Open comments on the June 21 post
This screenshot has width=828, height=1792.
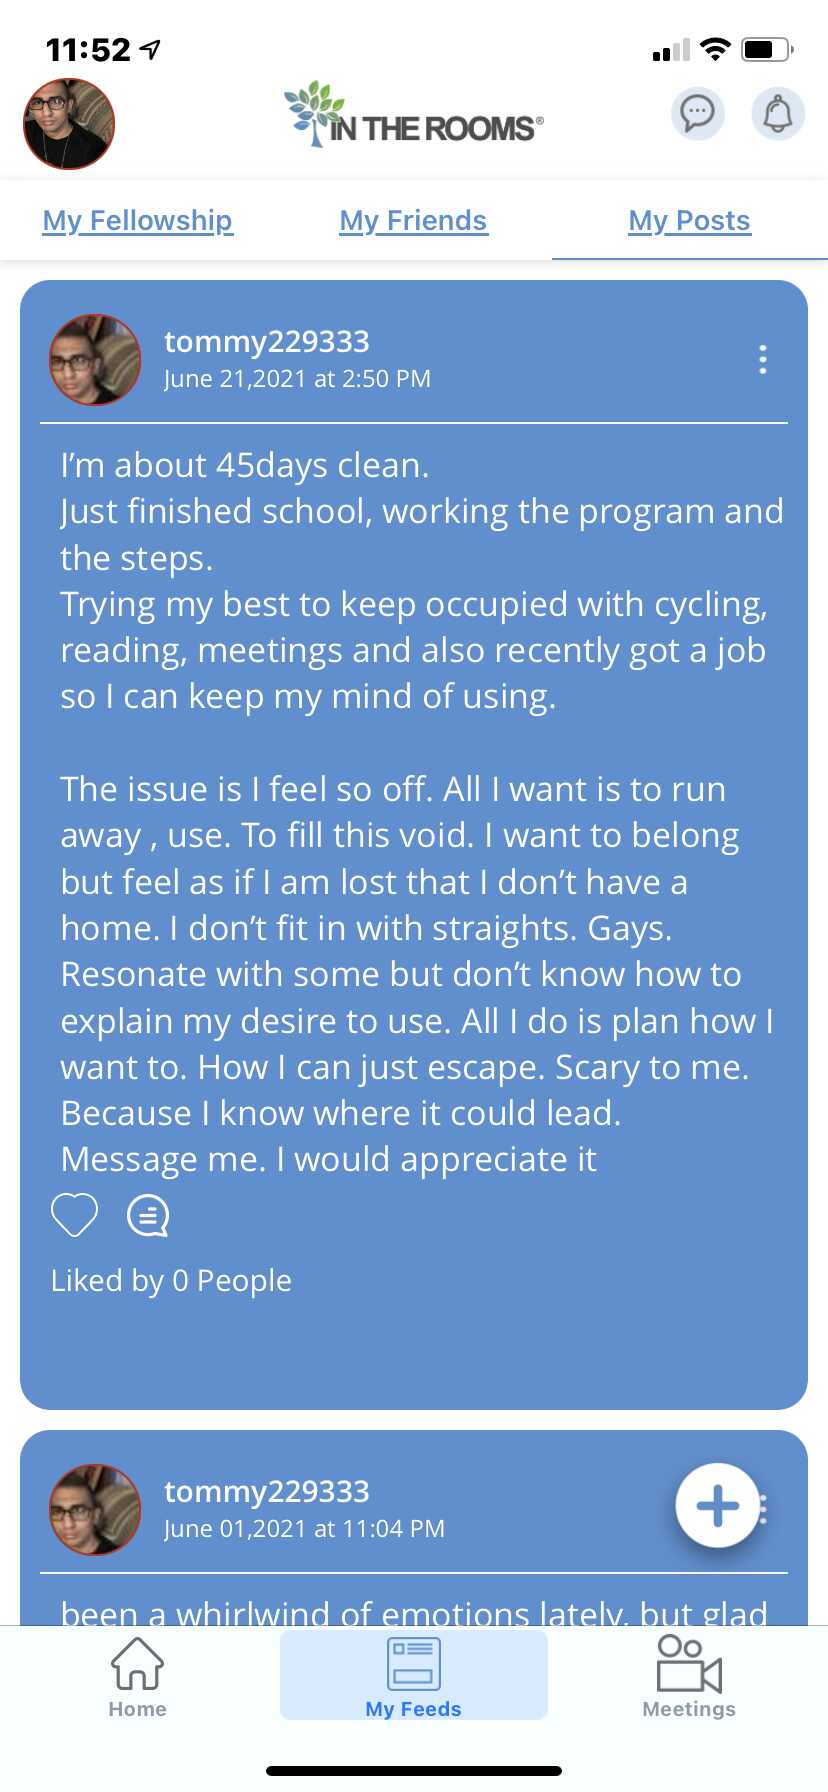[x=148, y=1216]
